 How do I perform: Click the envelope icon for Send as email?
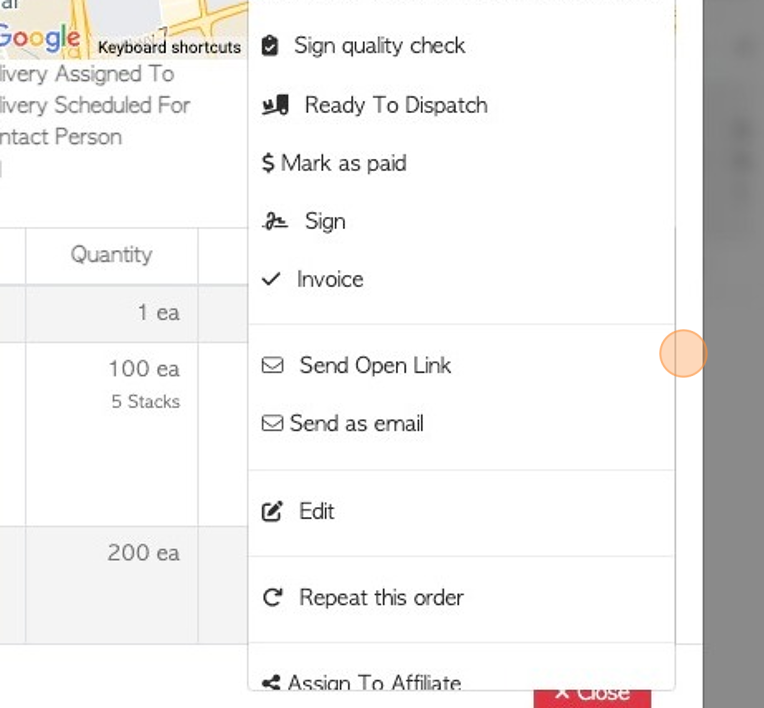pos(272,424)
